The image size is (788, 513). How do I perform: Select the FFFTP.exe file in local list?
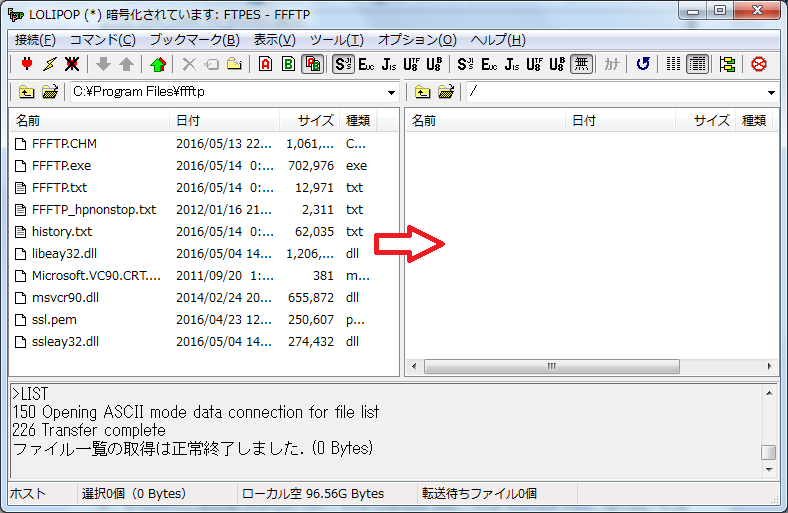[61, 165]
